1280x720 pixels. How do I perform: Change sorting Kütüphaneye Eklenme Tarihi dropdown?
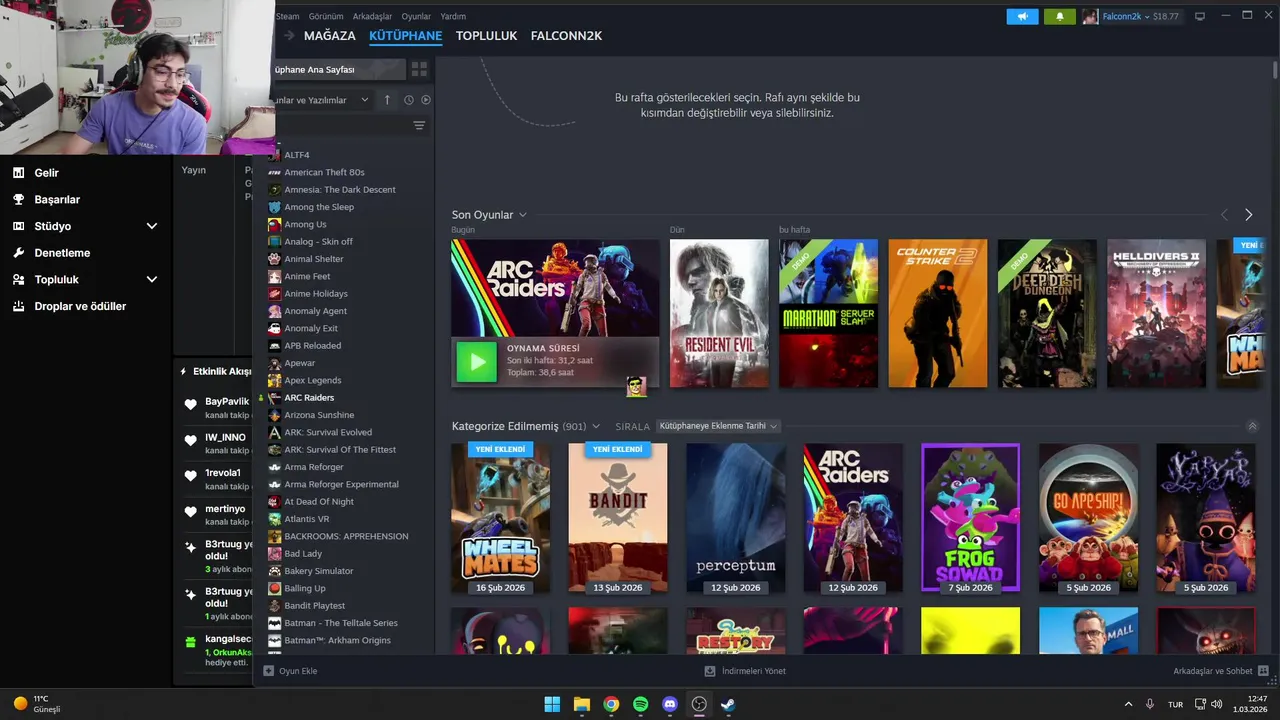point(718,426)
